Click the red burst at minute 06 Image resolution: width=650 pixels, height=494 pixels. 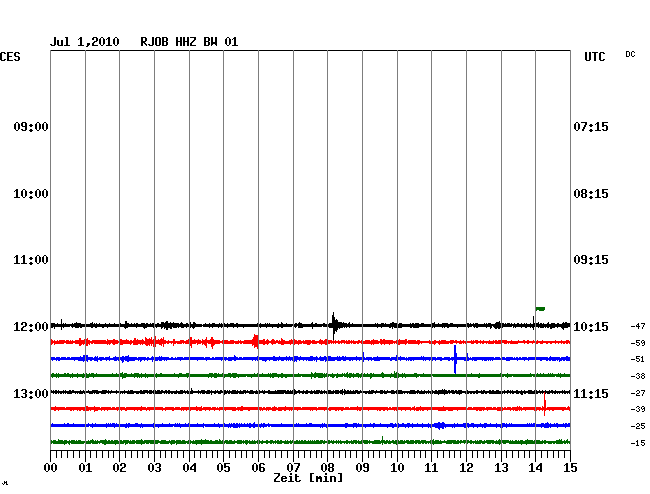[x=256, y=341]
